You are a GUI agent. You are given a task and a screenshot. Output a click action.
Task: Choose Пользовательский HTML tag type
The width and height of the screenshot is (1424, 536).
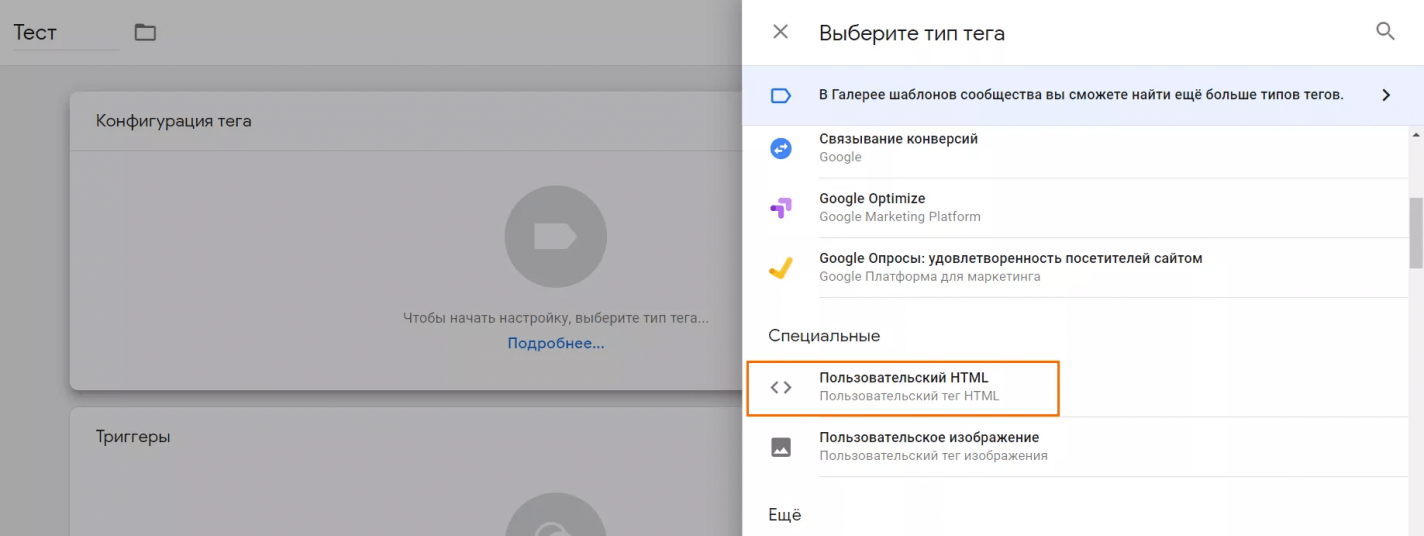(x=1075, y=387)
